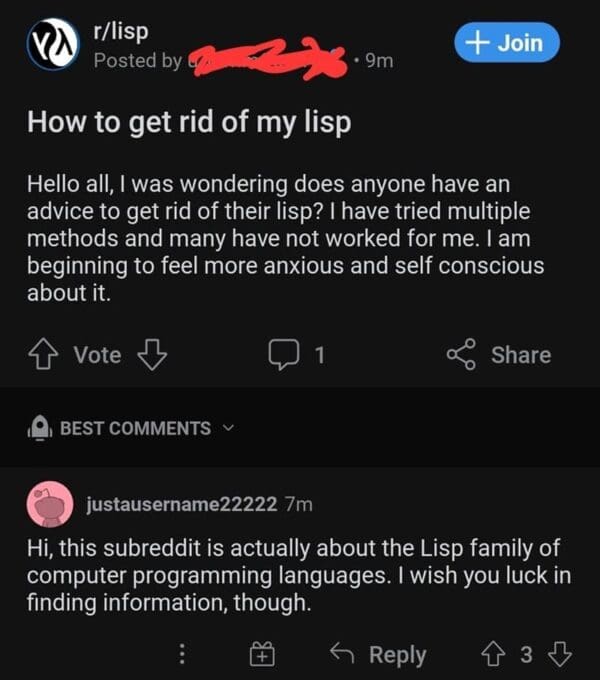Open the r/lisp subreddit link
The width and height of the screenshot is (600, 680).
(121, 32)
